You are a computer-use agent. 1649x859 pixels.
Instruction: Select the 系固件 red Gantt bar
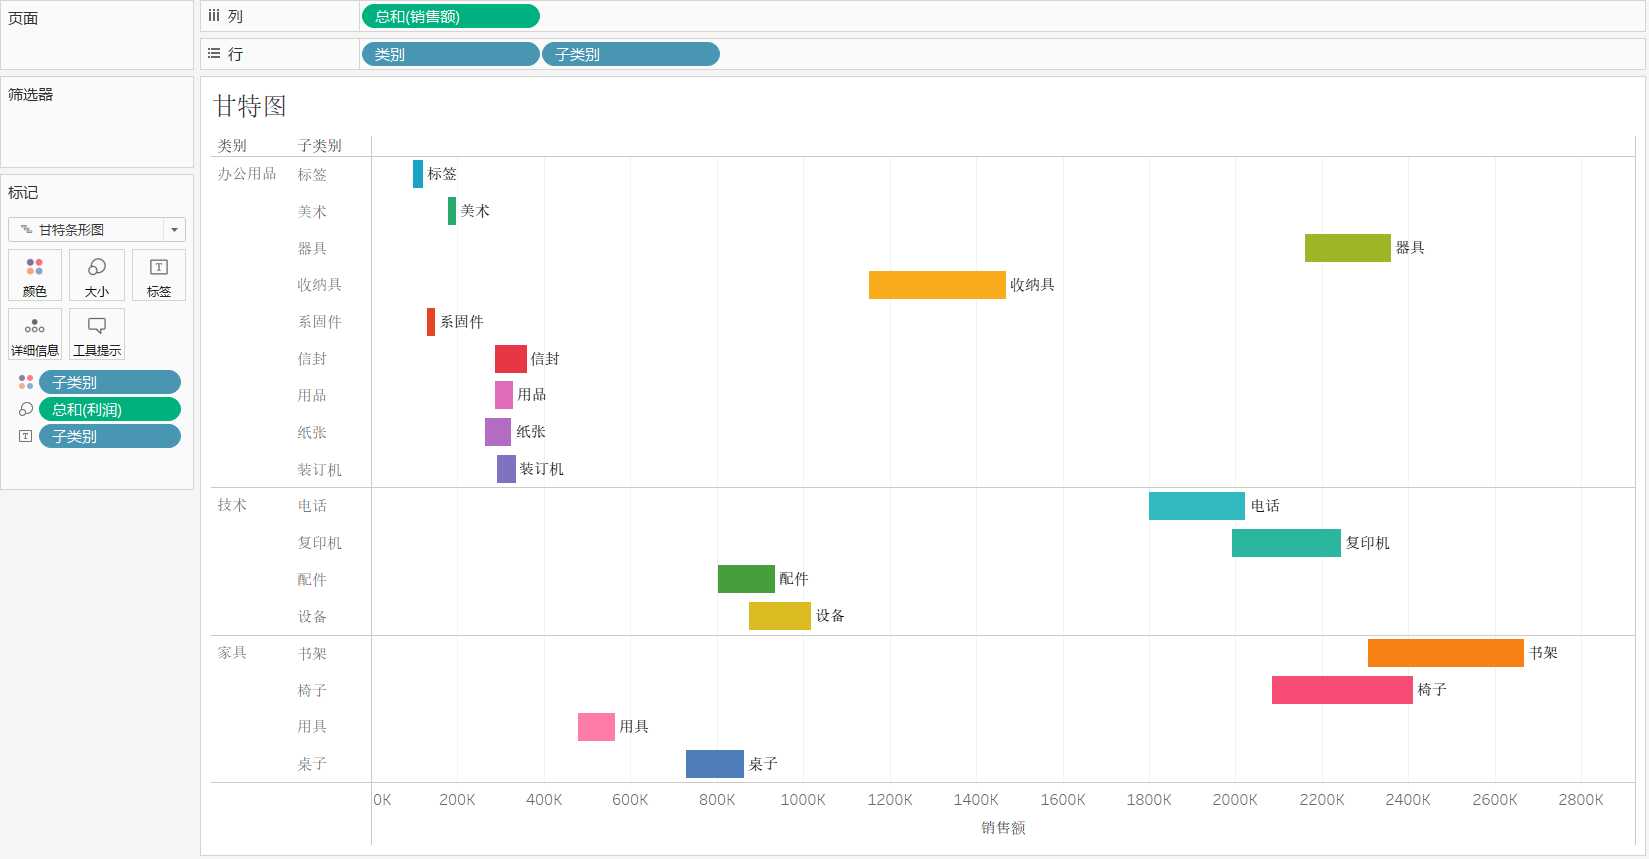pos(431,322)
